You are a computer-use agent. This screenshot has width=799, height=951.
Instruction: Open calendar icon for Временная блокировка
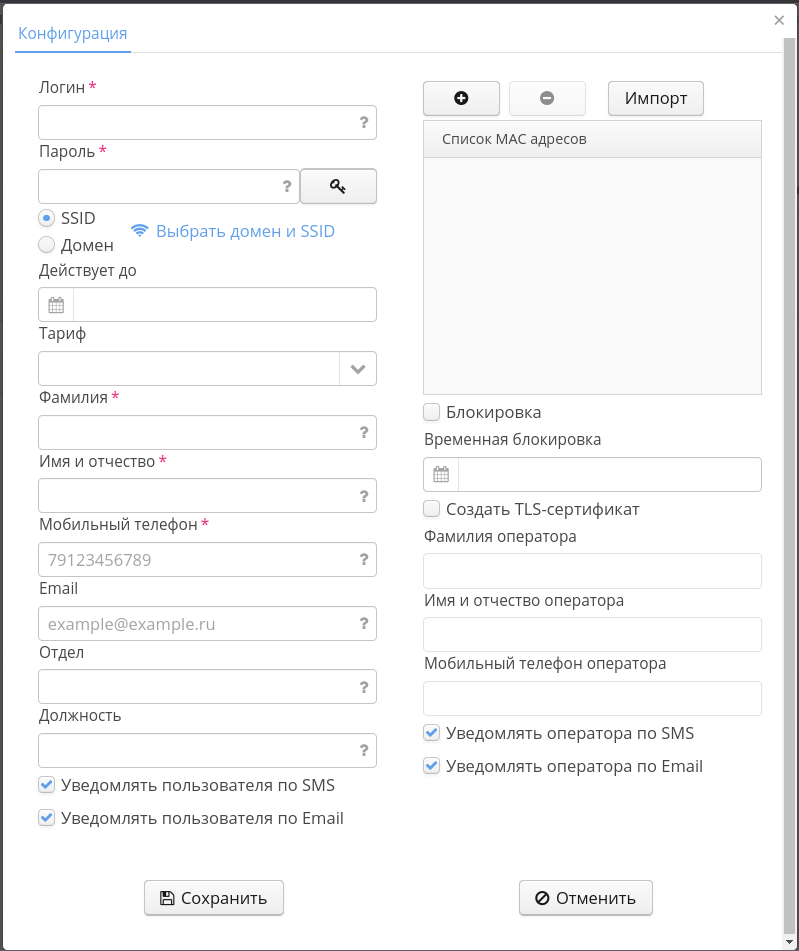click(x=441, y=475)
